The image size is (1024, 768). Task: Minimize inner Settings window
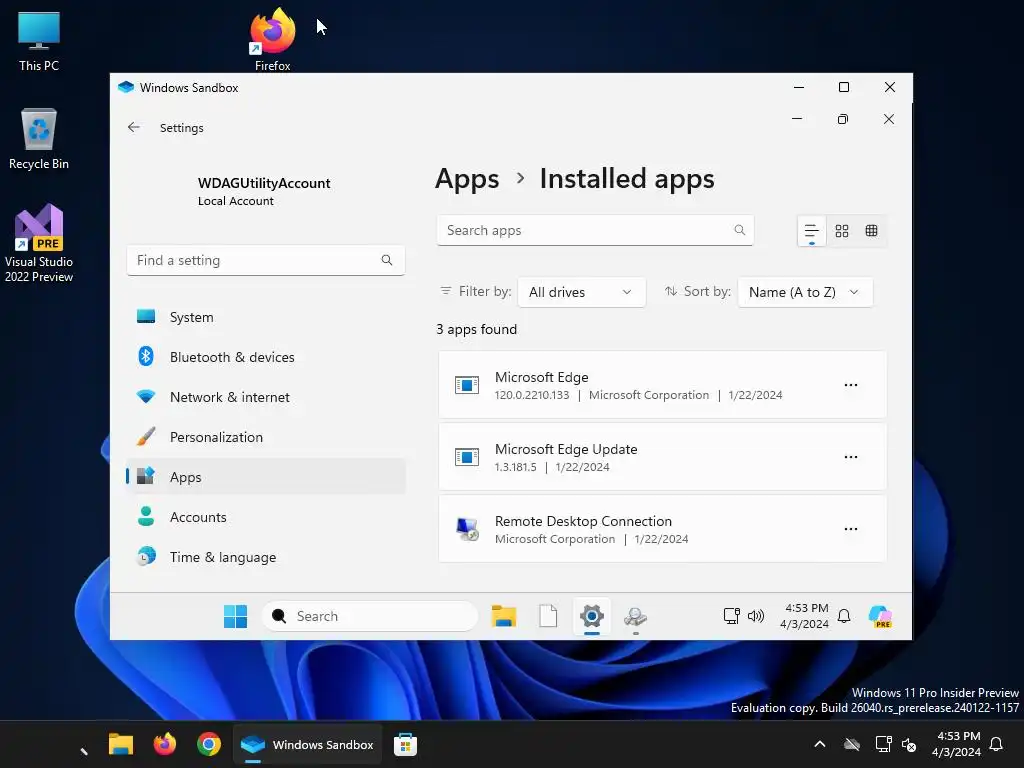797,119
